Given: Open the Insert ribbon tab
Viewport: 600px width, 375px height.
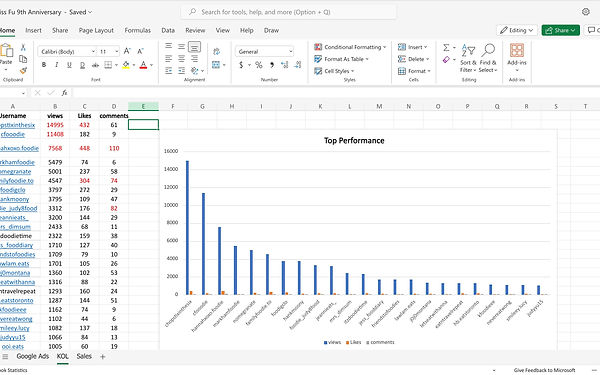Looking at the screenshot, I should pyautogui.click(x=33, y=30).
